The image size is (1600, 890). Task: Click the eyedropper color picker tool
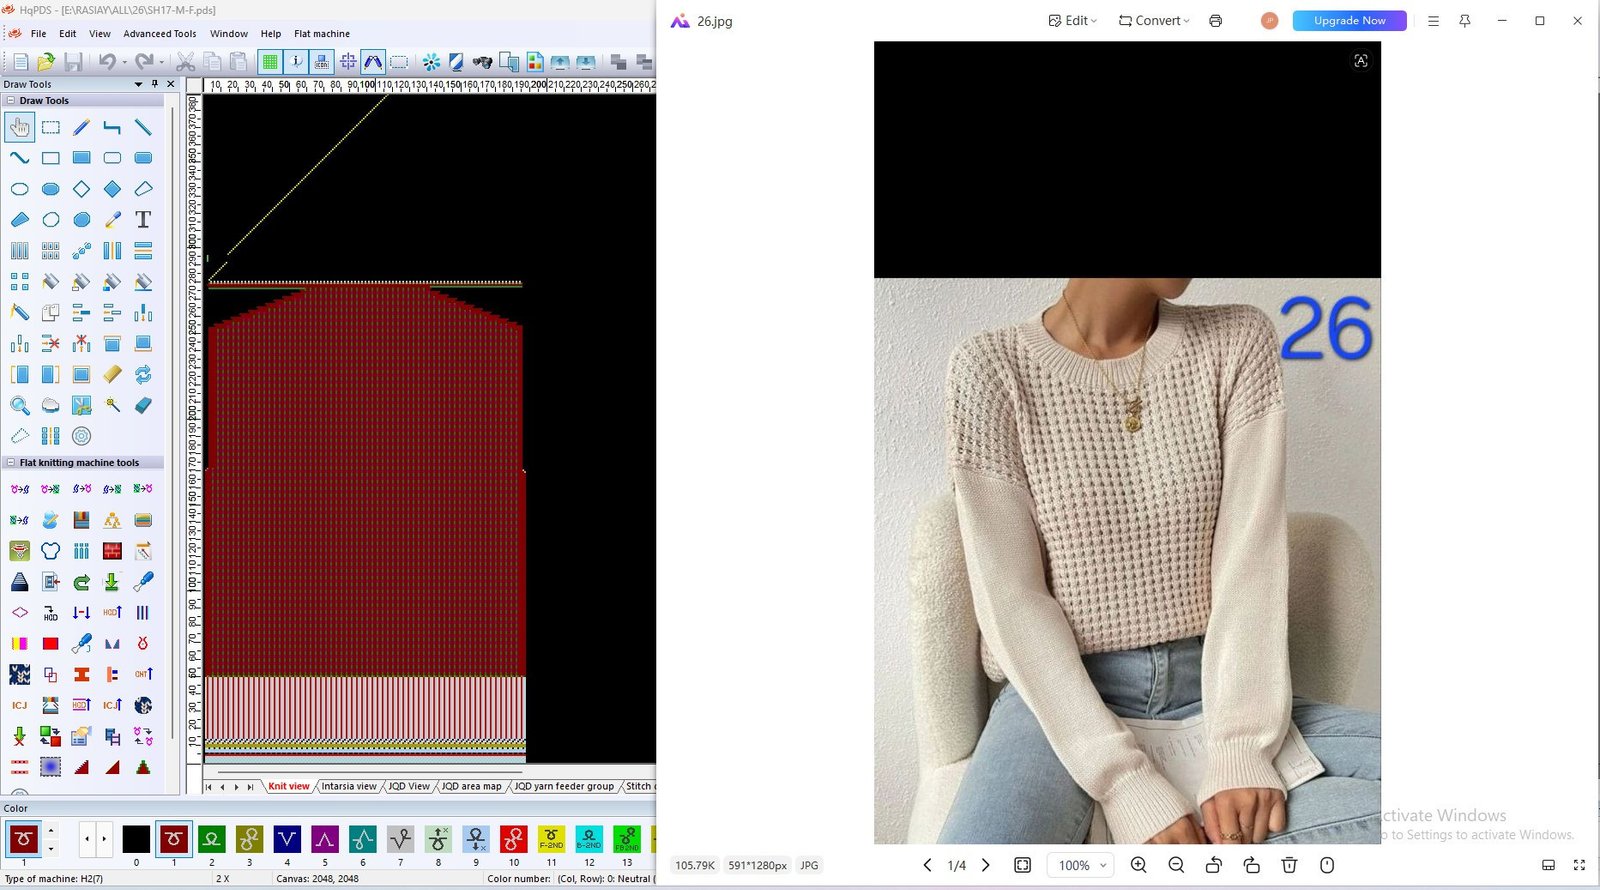coord(112,220)
